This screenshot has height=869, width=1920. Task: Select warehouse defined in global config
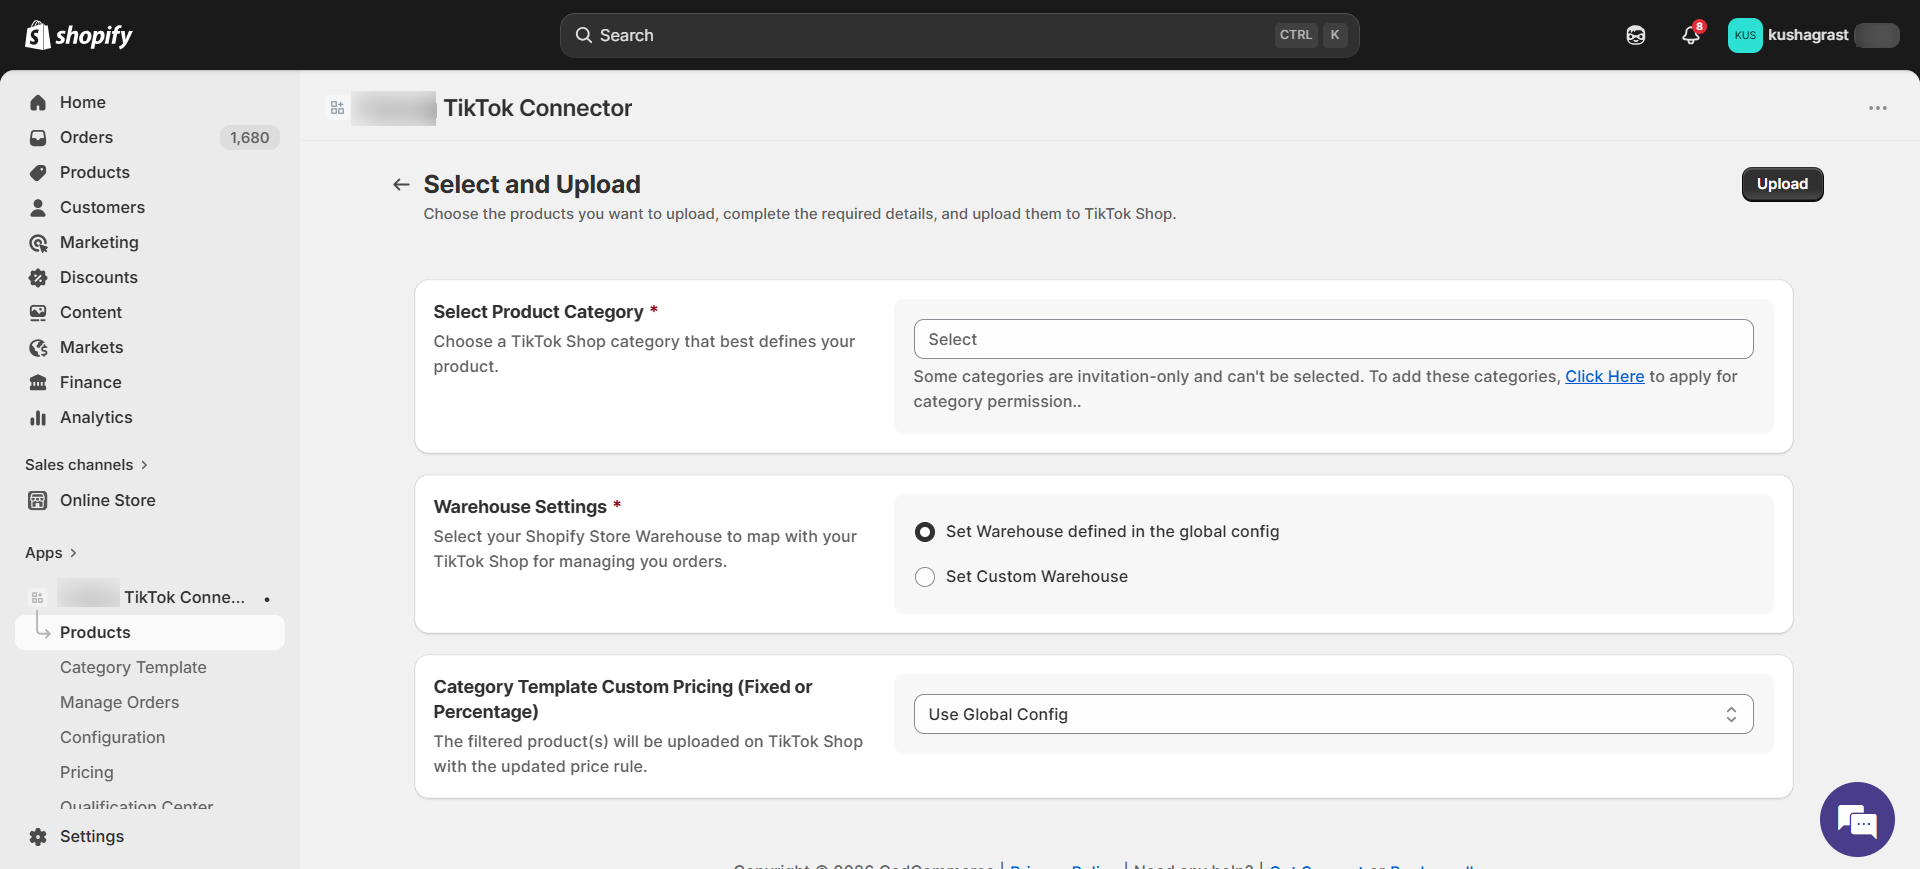(925, 532)
